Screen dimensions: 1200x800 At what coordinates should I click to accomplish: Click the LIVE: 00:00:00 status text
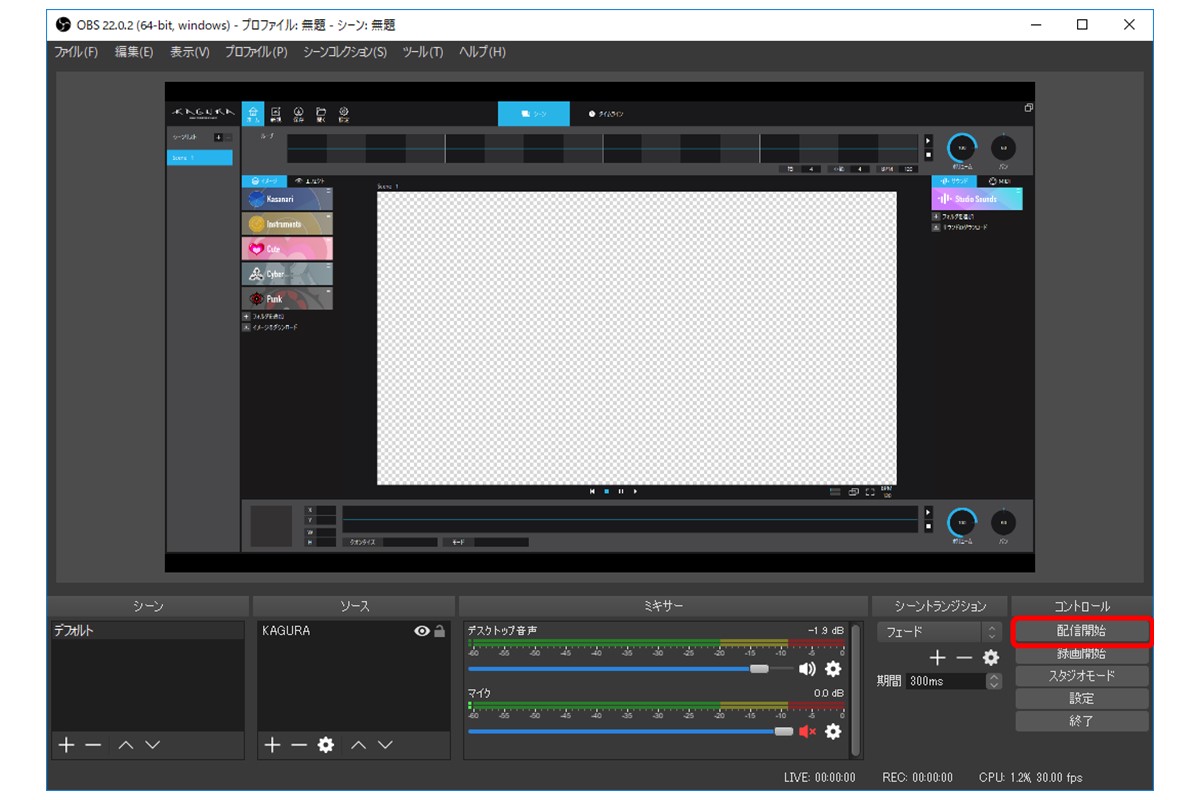tap(820, 777)
